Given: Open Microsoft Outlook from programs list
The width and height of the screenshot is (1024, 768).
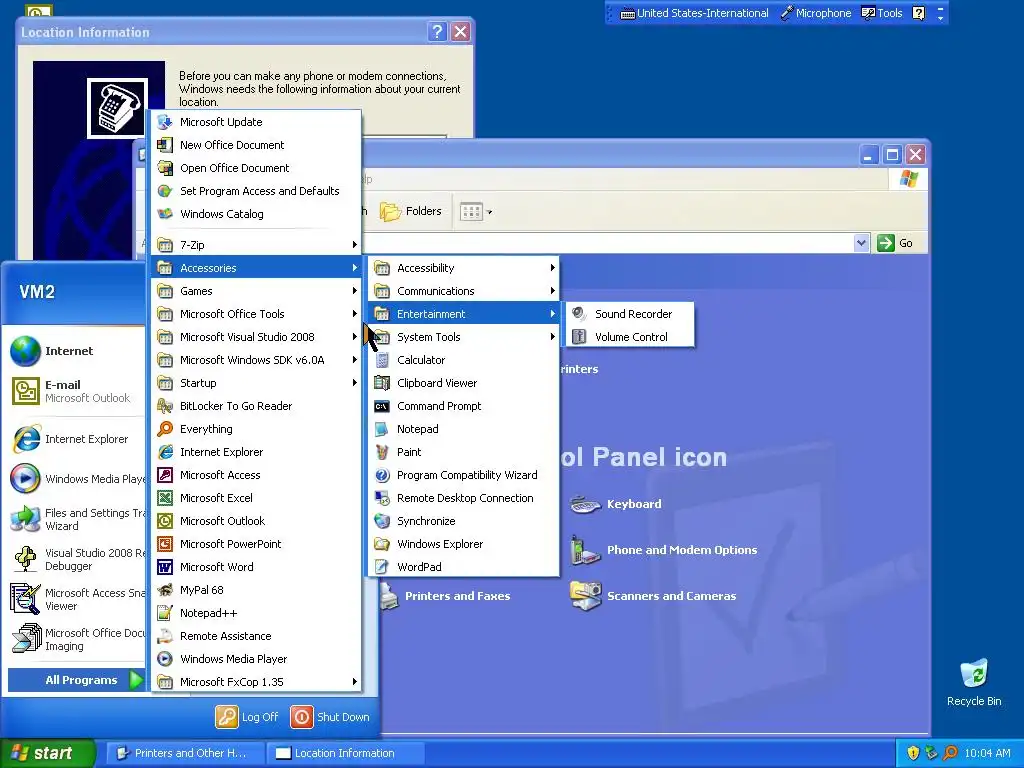Looking at the screenshot, I should tap(256, 520).
